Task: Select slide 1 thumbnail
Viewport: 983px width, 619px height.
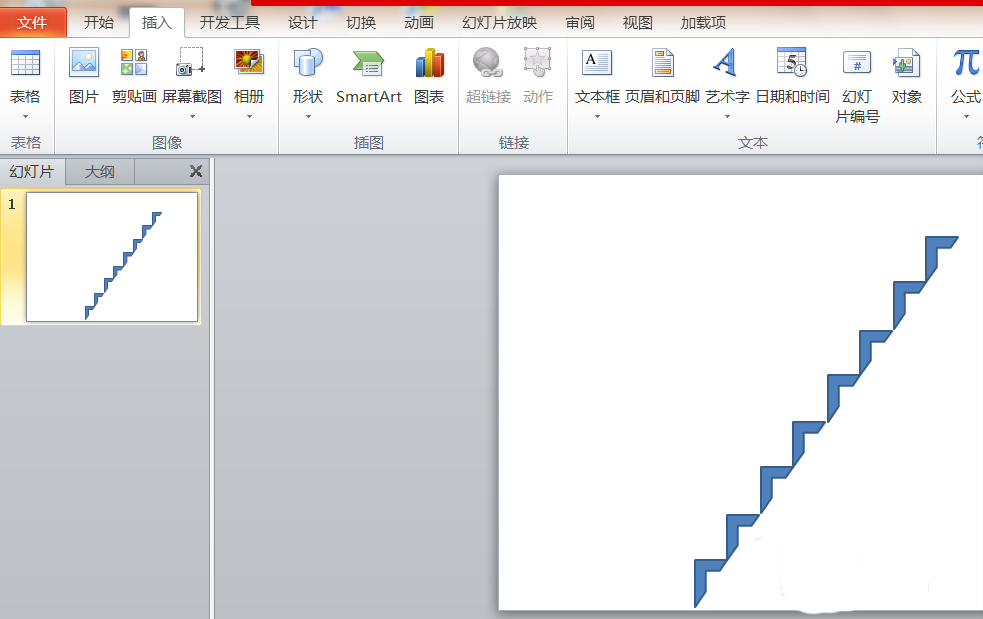Action: (x=112, y=257)
